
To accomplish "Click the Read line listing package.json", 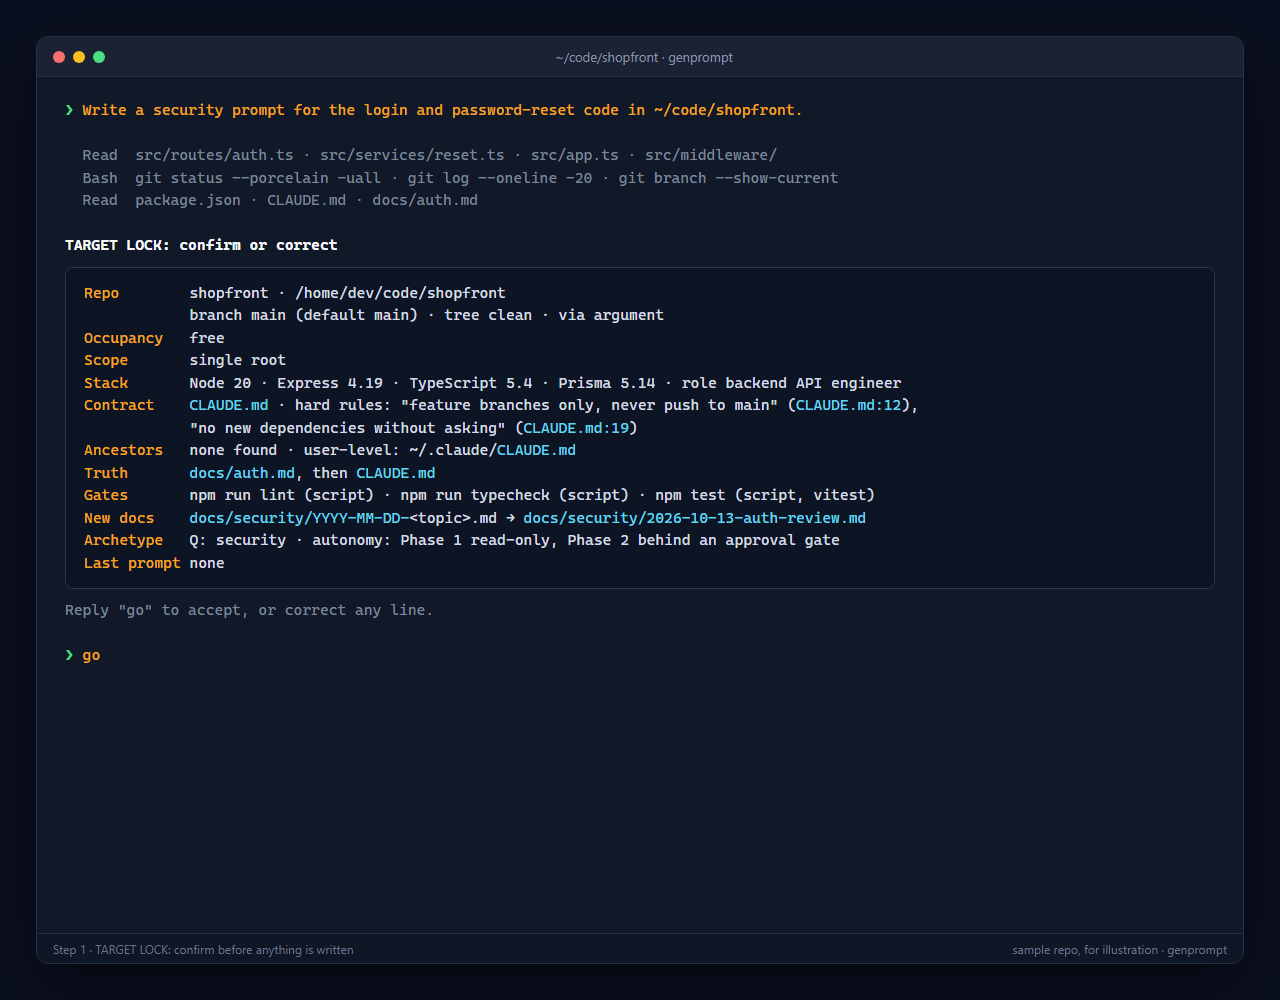I will coord(280,200).
